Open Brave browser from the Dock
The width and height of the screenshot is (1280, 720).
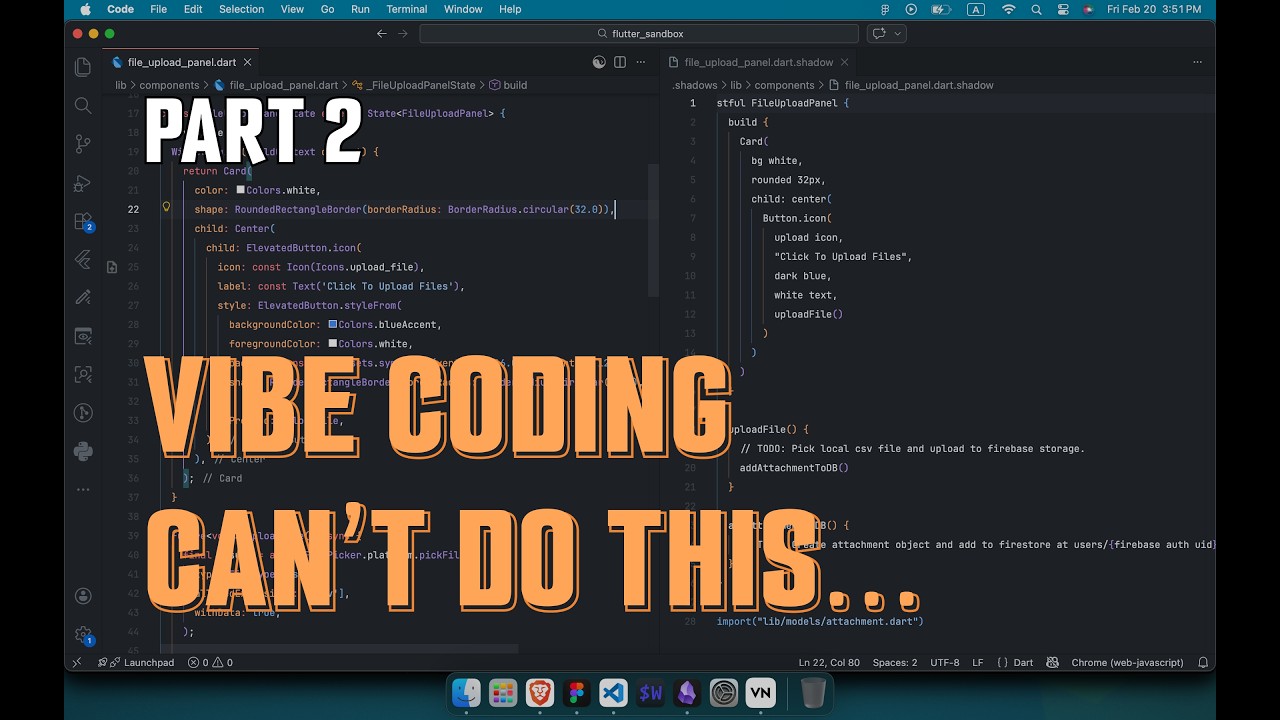pos(539,692)
